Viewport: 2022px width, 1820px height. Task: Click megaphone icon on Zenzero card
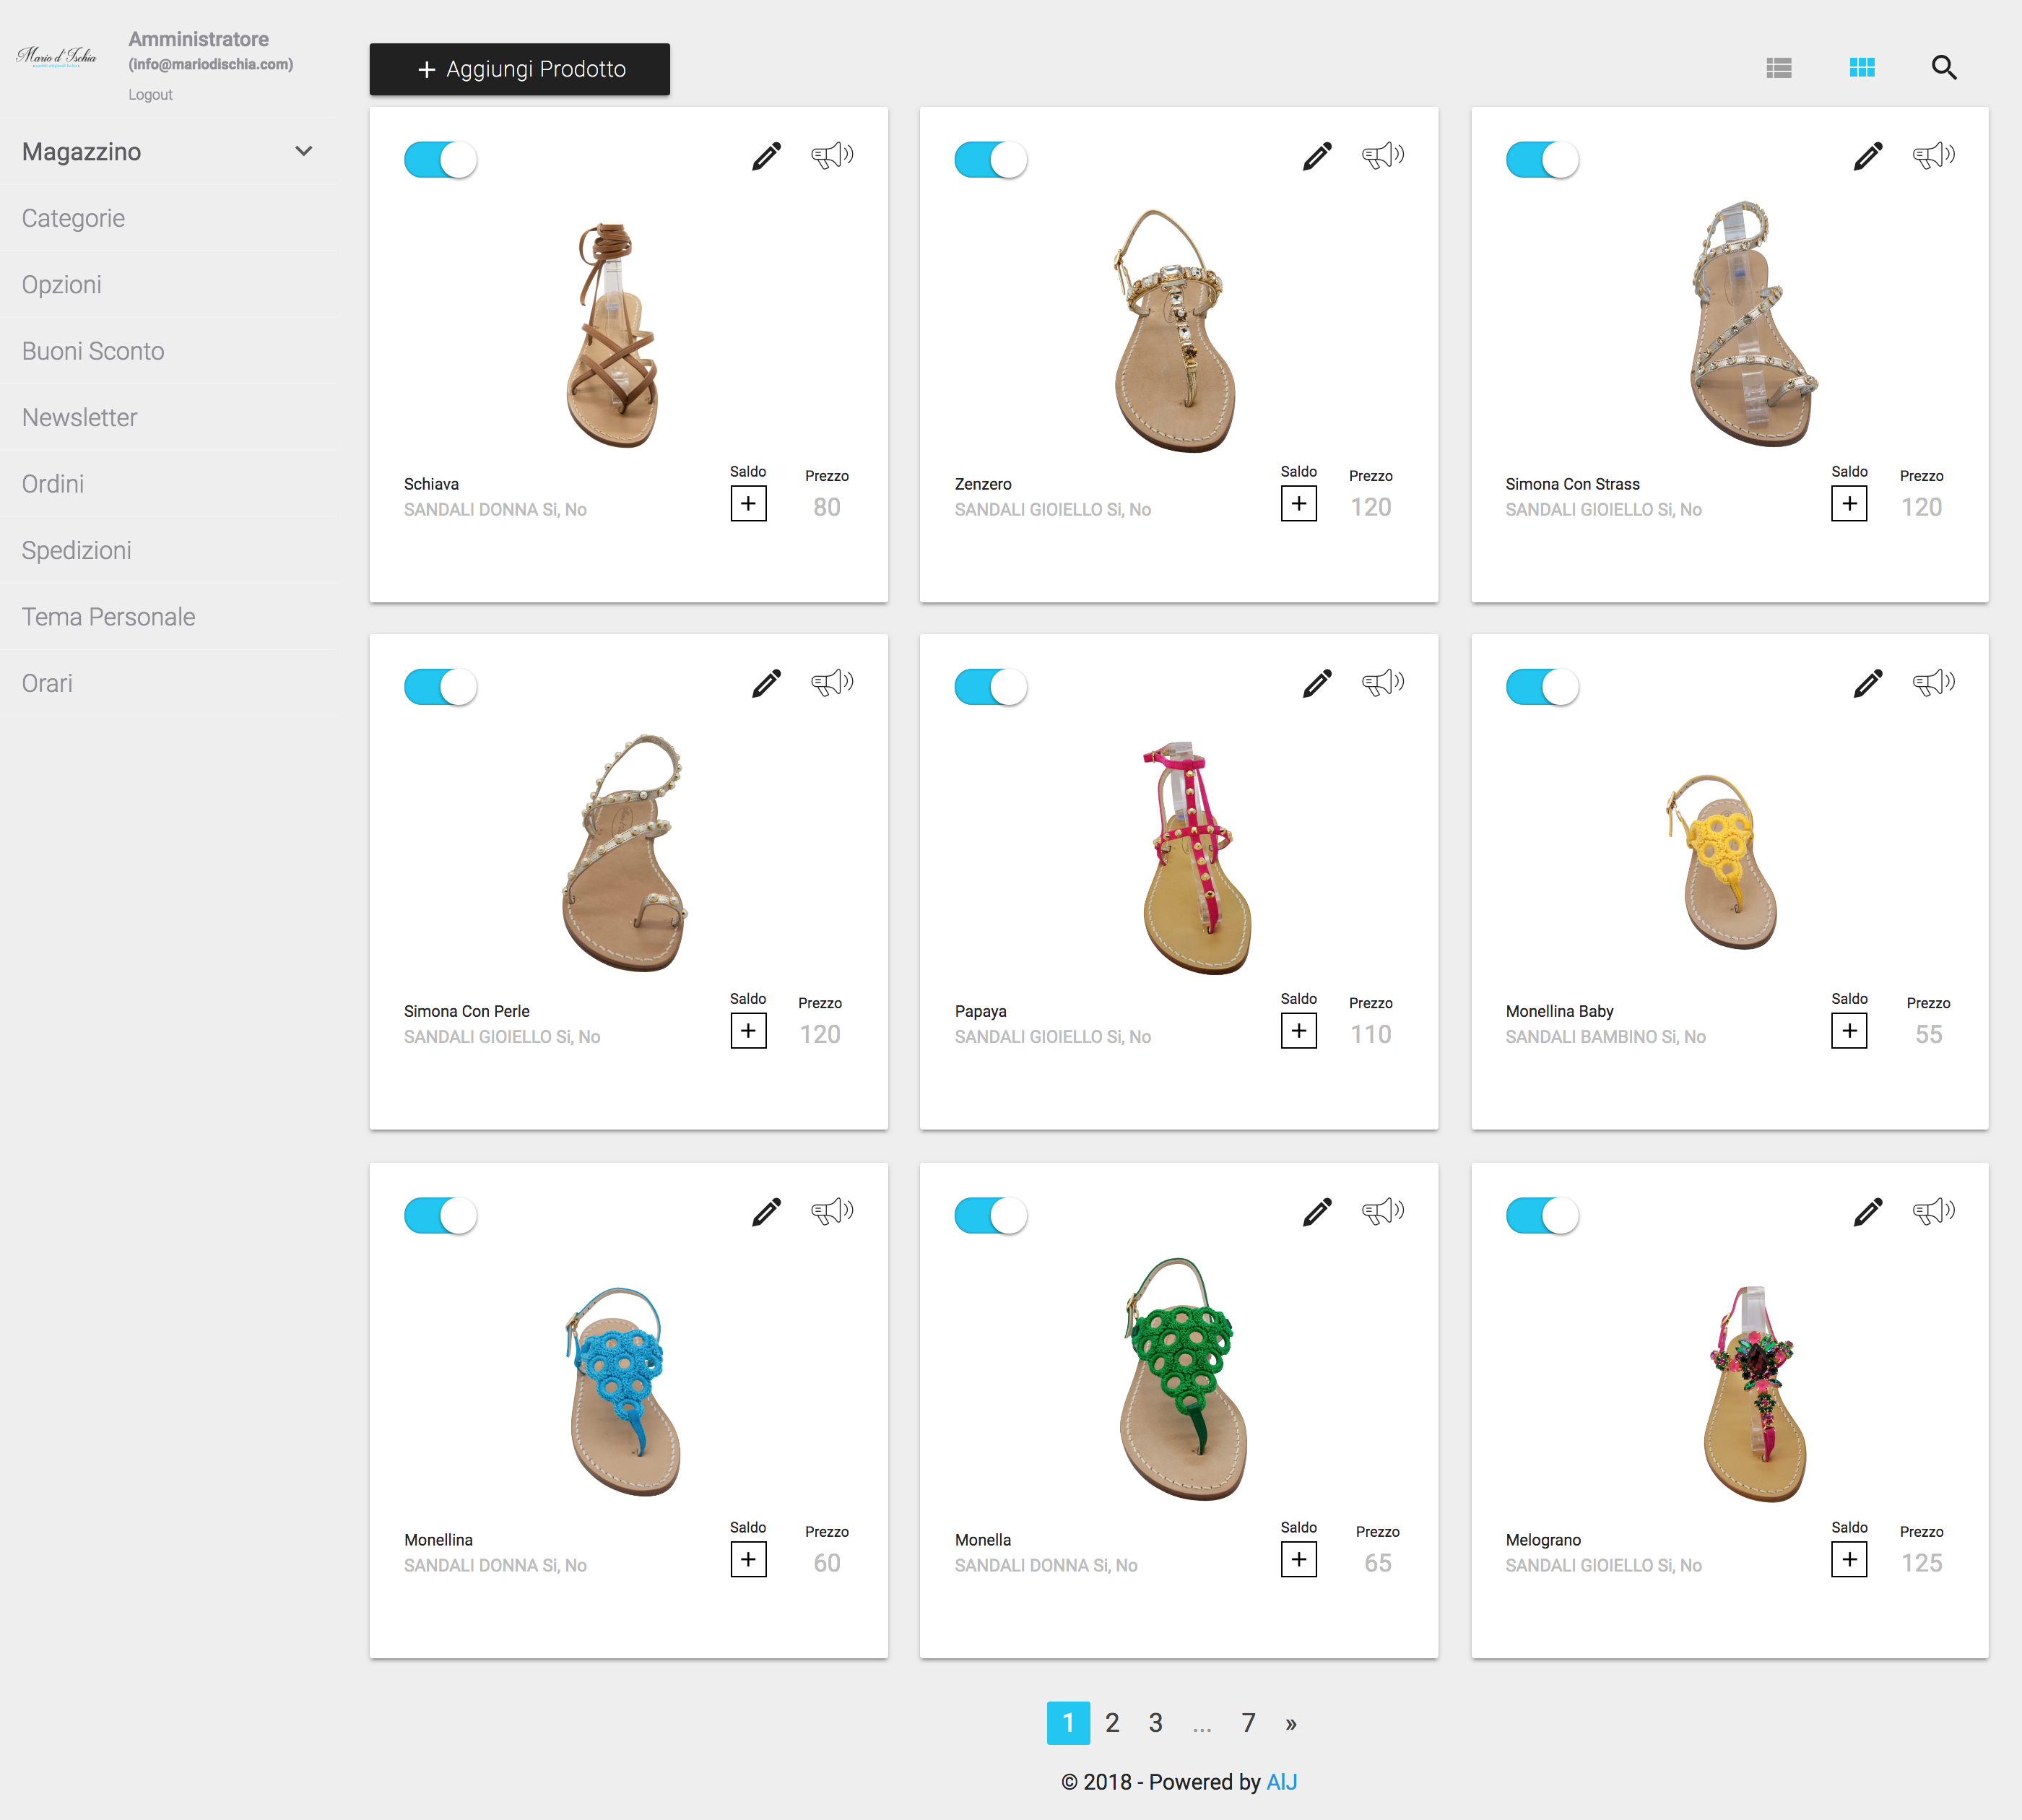pos(1383,156)
